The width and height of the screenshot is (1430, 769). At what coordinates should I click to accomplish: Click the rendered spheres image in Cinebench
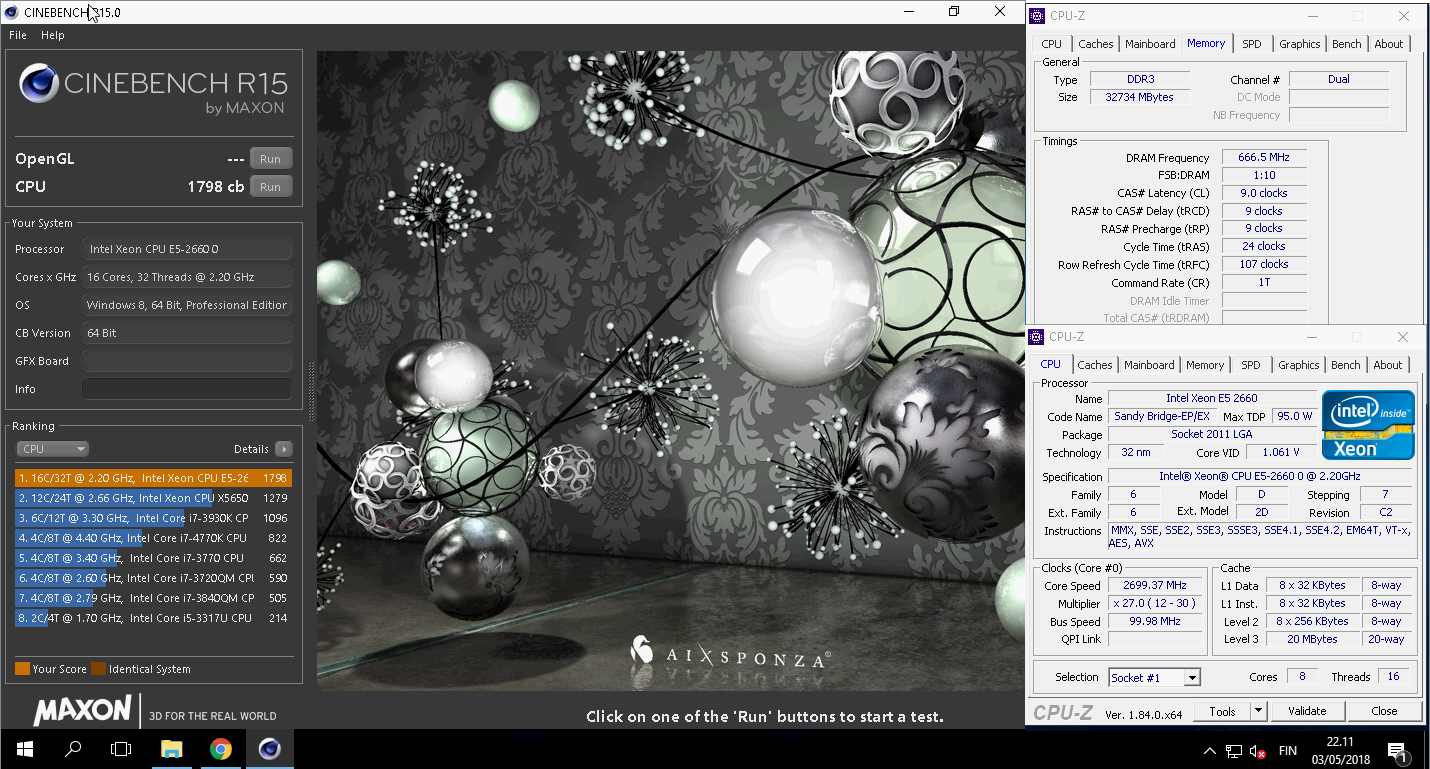point(671,371)
